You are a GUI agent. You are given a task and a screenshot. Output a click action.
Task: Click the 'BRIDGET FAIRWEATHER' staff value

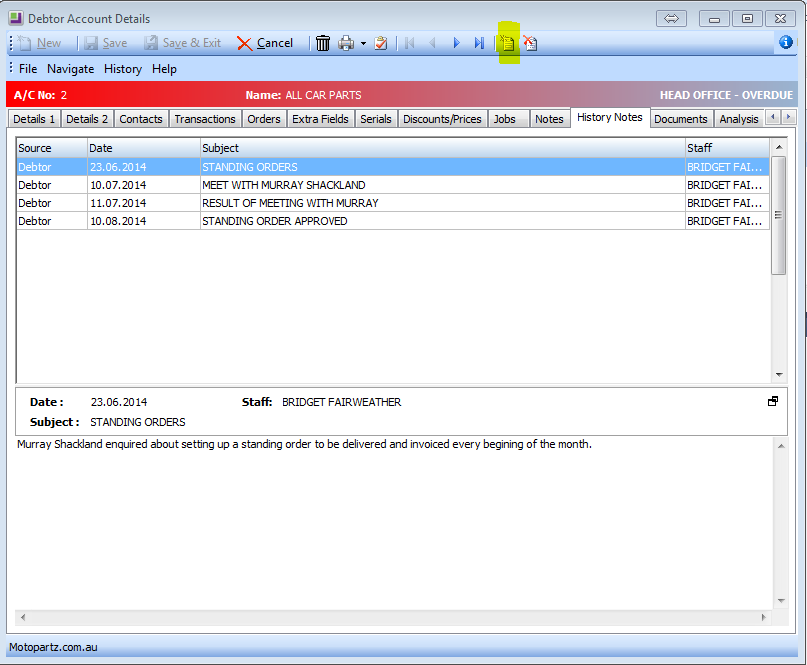[x=341, y=402]
